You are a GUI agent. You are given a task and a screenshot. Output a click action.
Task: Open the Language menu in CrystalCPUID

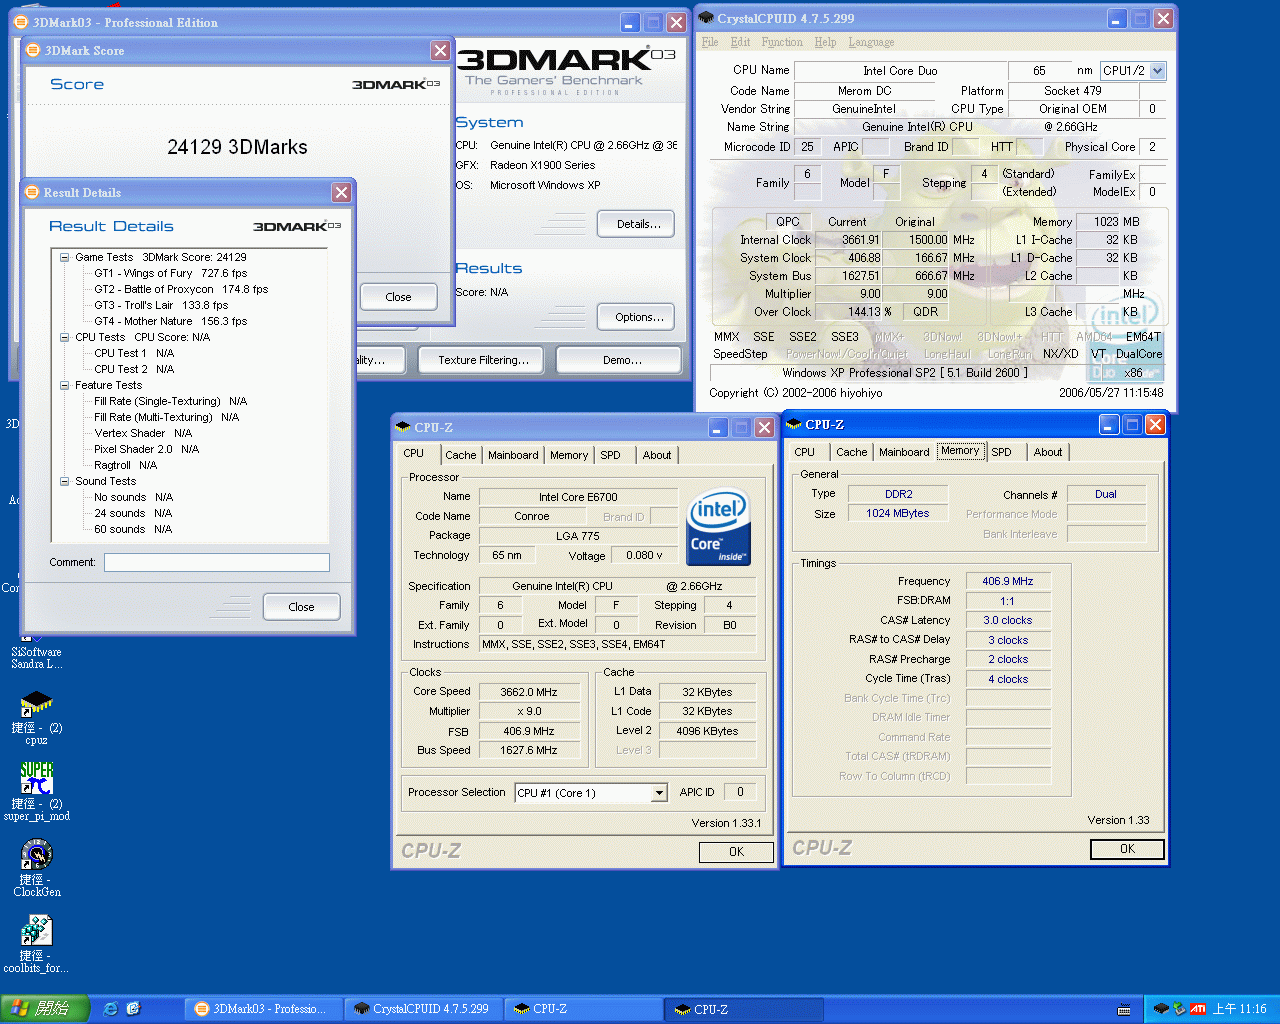[871, 42]
